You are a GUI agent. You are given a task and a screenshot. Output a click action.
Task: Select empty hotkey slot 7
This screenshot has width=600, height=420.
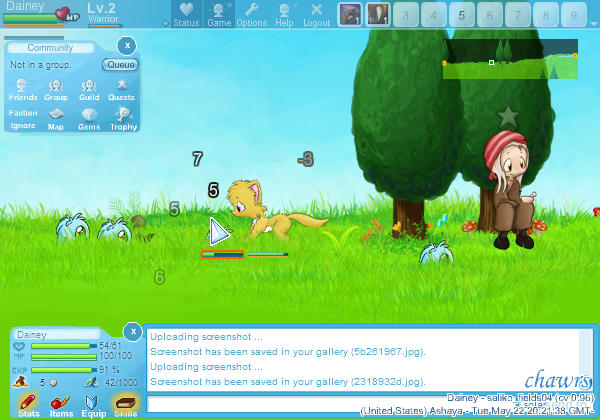coord(517,15)
